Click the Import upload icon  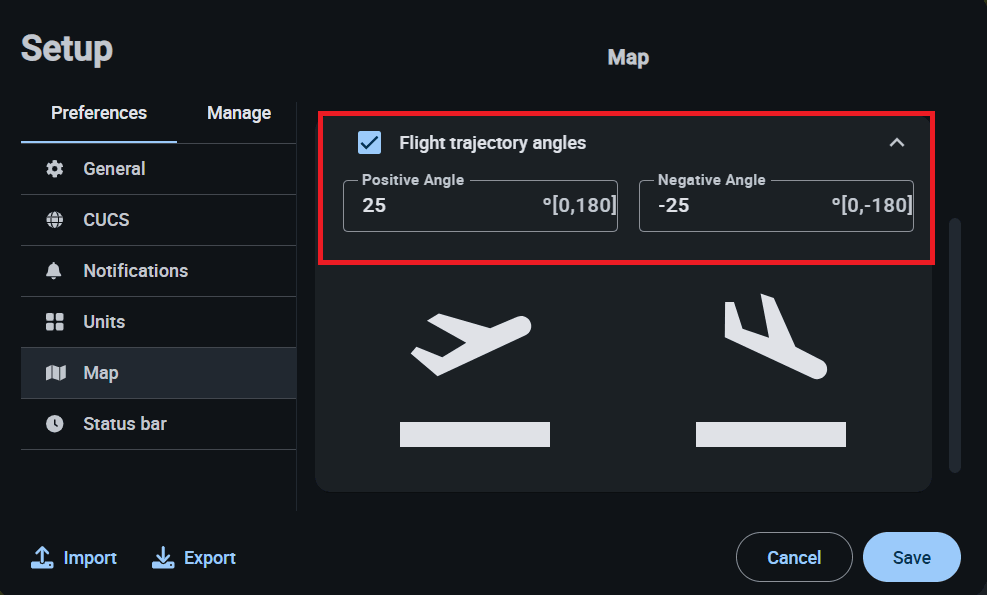pos(42,558)
